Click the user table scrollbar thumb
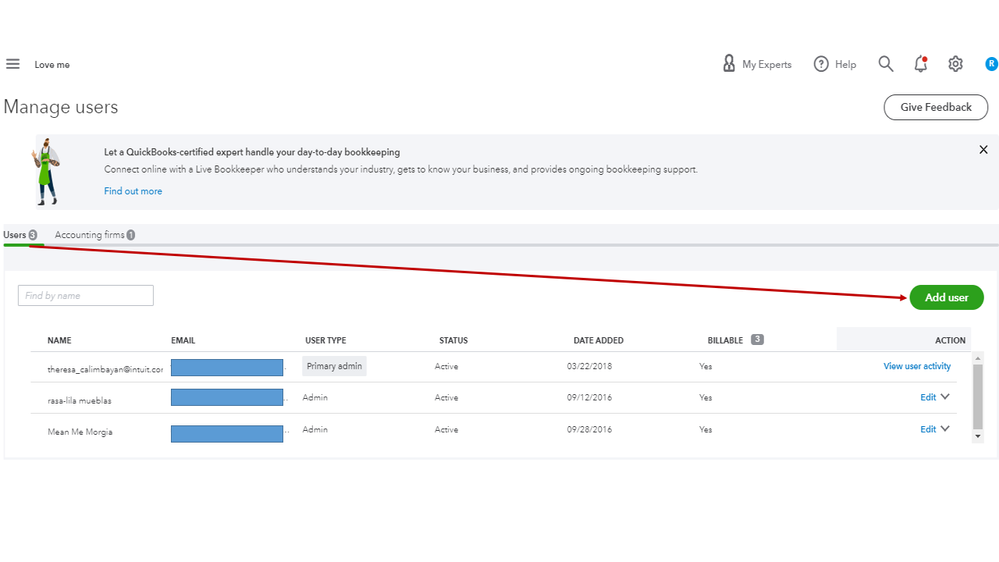The width and height of the screenshot is (999, 562). [977, 396]
